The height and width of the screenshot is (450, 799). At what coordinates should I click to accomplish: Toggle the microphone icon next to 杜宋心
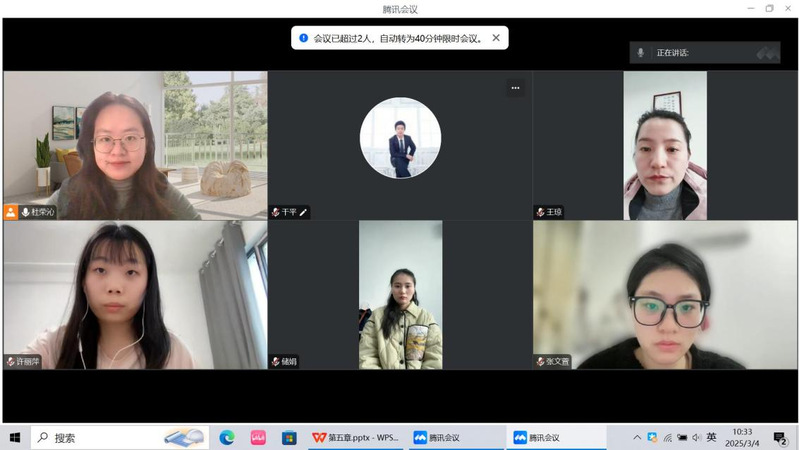pyautogui.click(x=25, y=212)
